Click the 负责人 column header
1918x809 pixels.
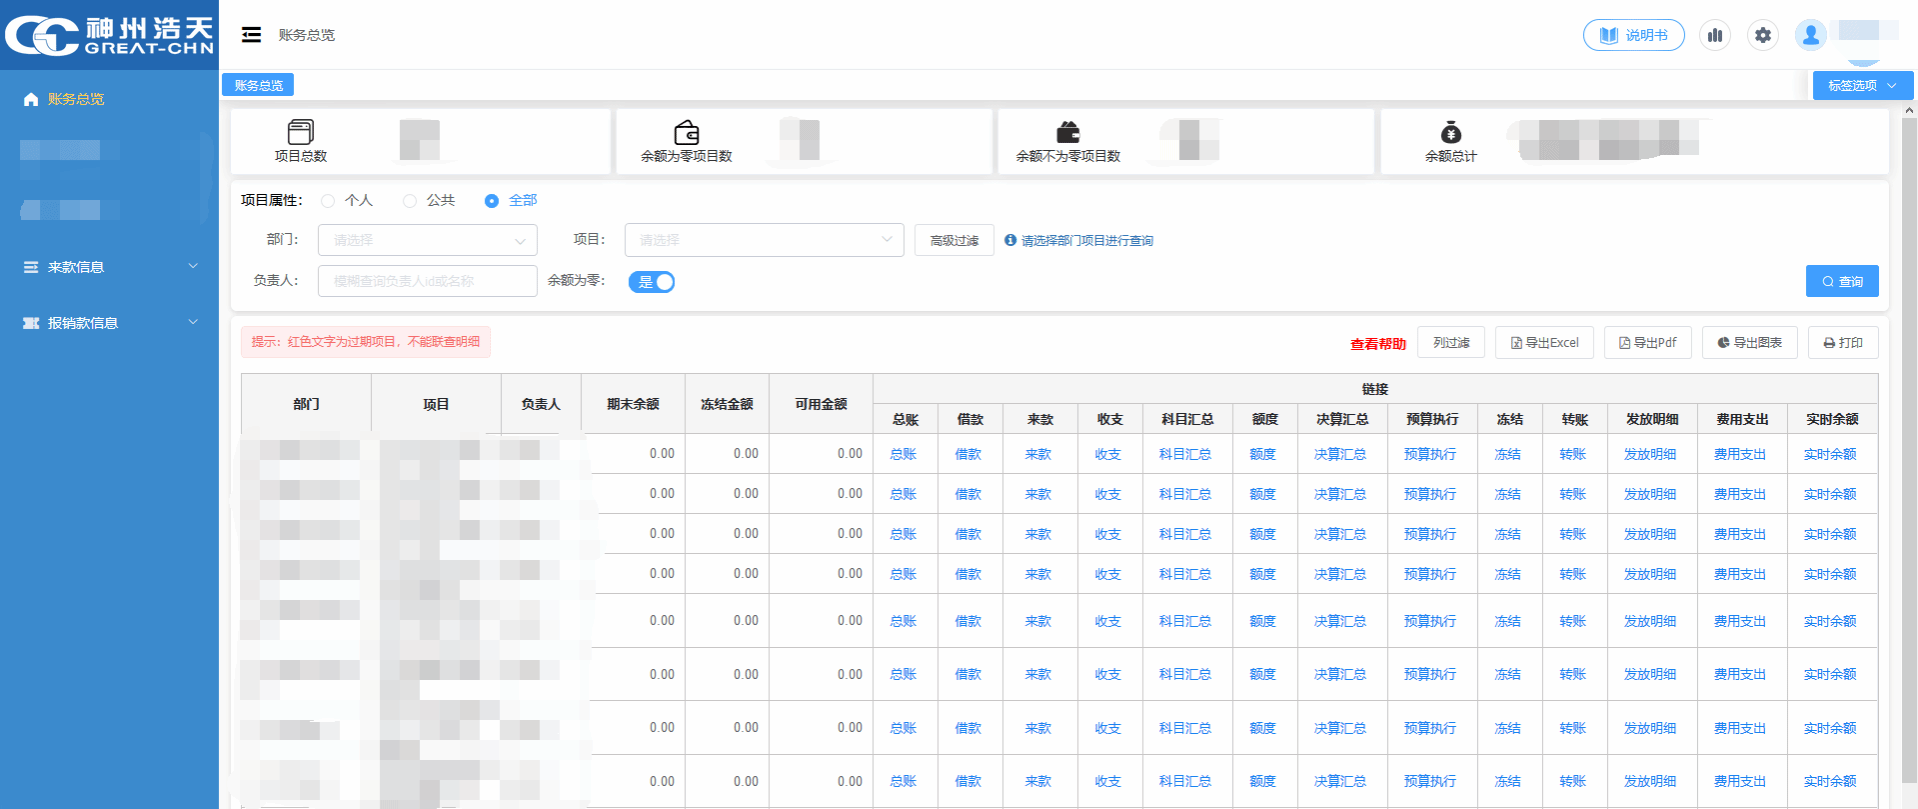[x=541, y=404]
